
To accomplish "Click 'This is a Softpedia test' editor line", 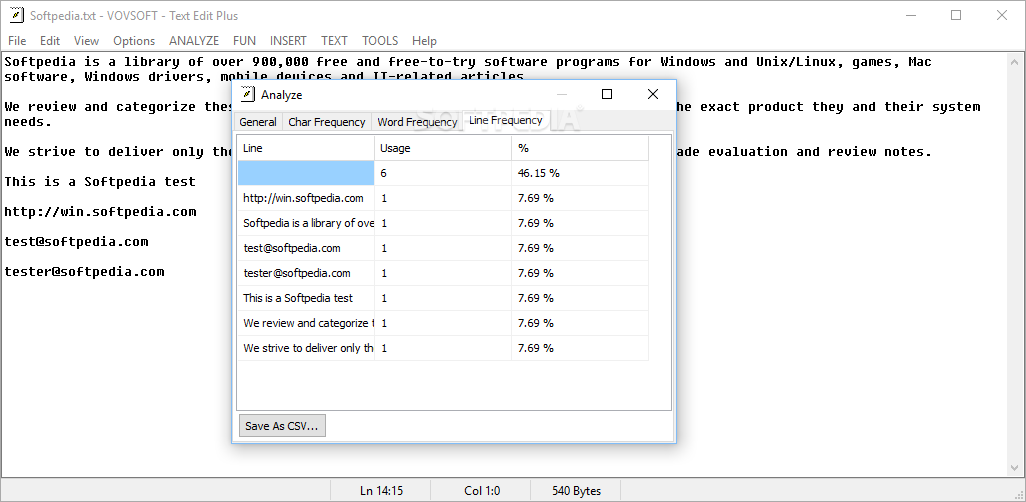I will click(100, 181).
